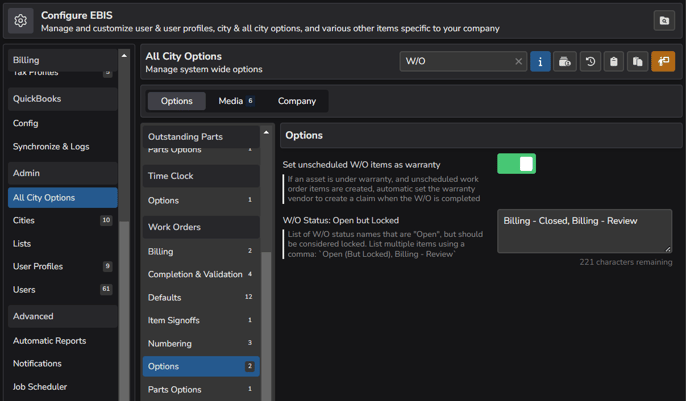Click the Billing sidebar section header
This screenshot has width=686, height=401.
(63, 60)
